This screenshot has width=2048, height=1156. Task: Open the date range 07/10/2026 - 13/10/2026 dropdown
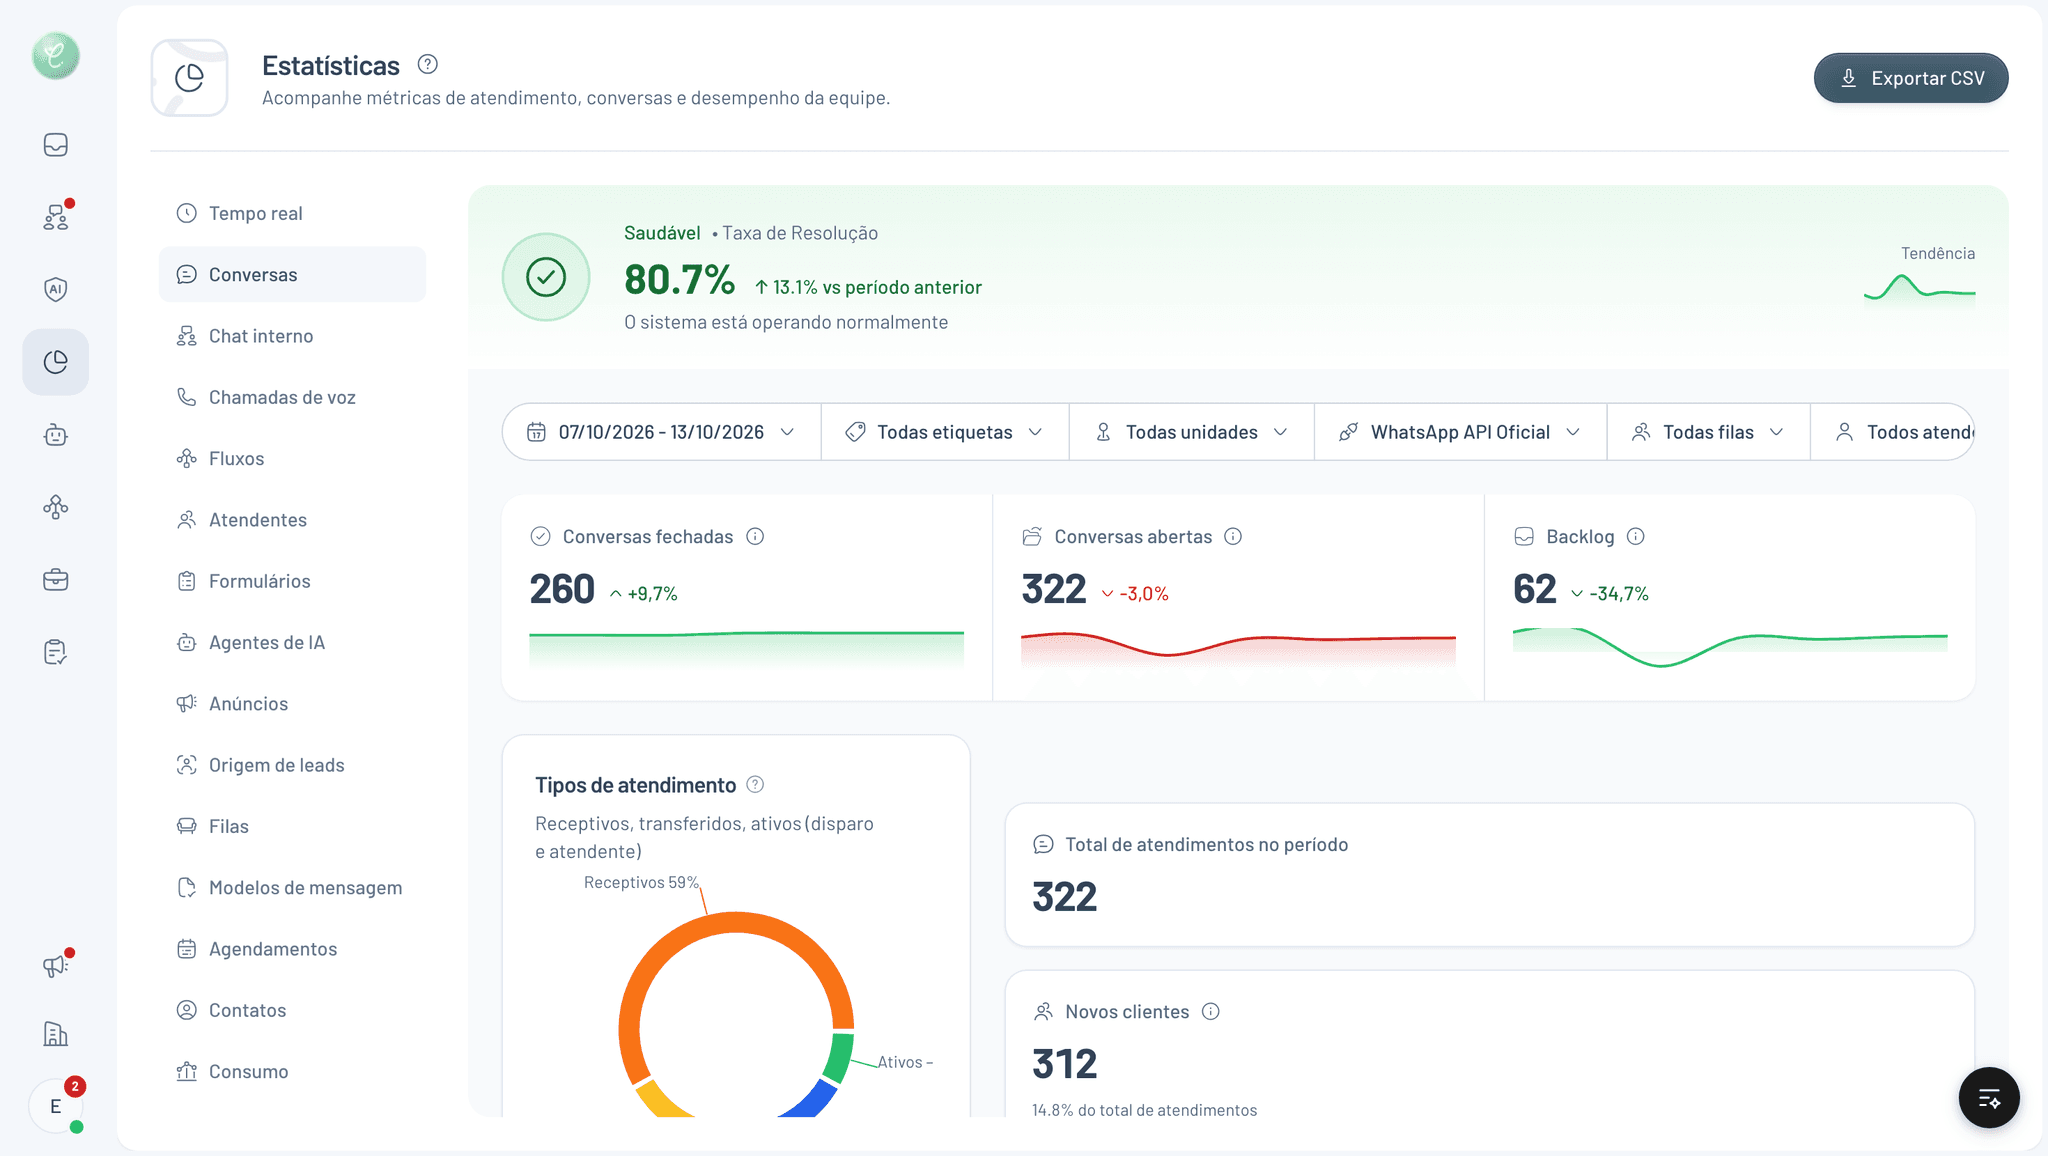(x=662, y=432)
